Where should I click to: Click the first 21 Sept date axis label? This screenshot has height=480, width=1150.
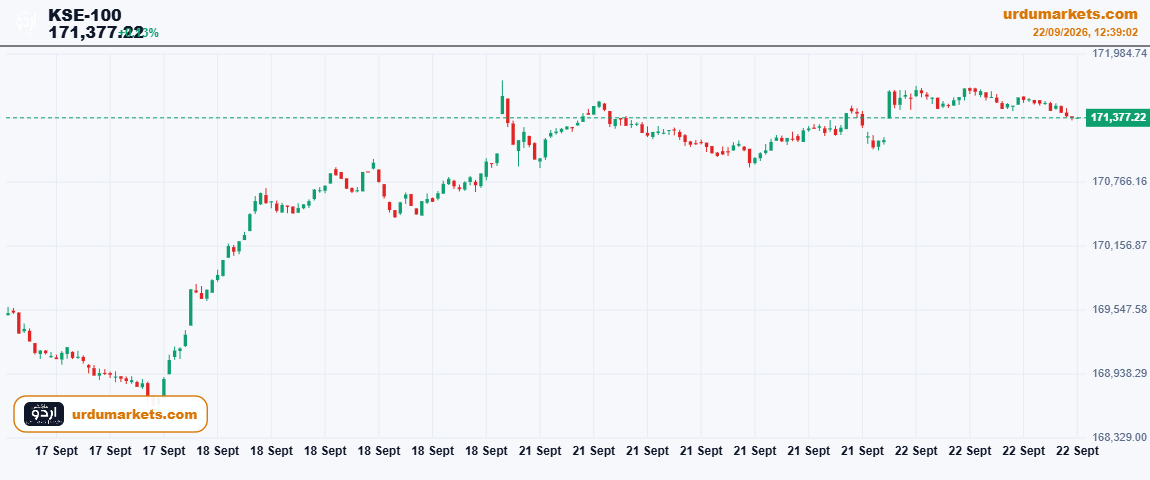pos(540,451)
